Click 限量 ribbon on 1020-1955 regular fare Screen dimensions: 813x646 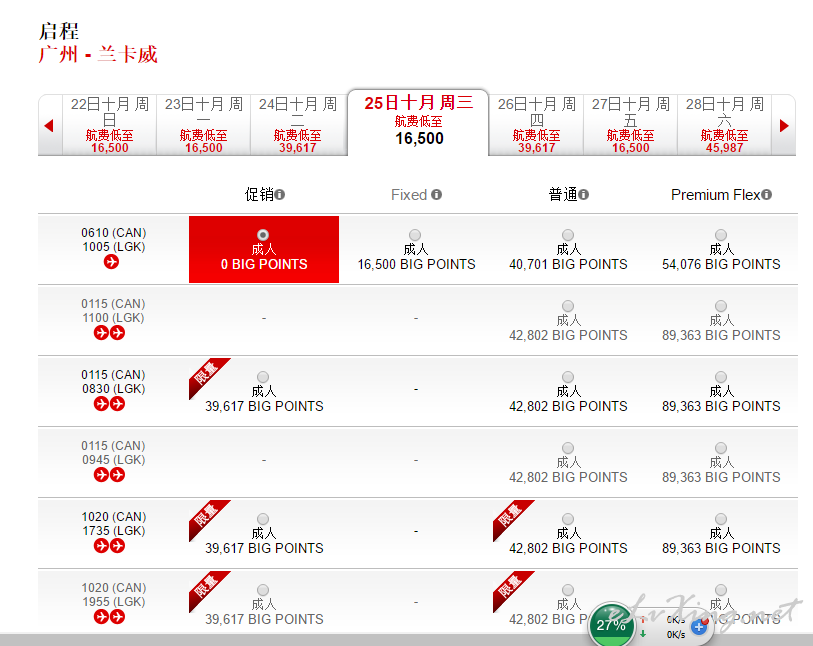coord(510,587)
